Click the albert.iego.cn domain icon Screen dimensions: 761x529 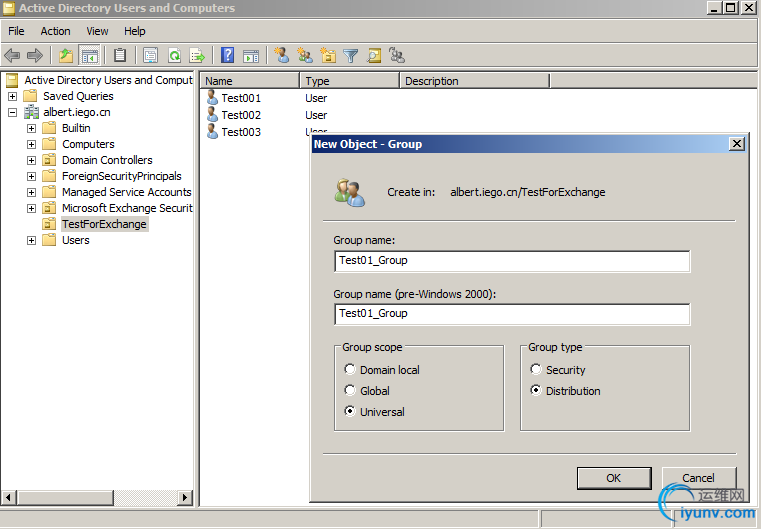[32, 112]
